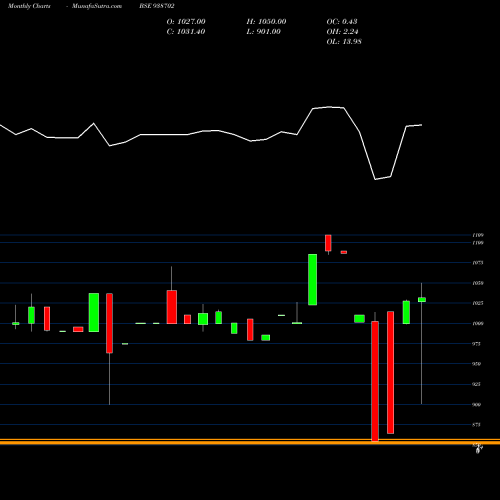Click the 875 price axis label

pyautogui.click(x=477, y=425)
